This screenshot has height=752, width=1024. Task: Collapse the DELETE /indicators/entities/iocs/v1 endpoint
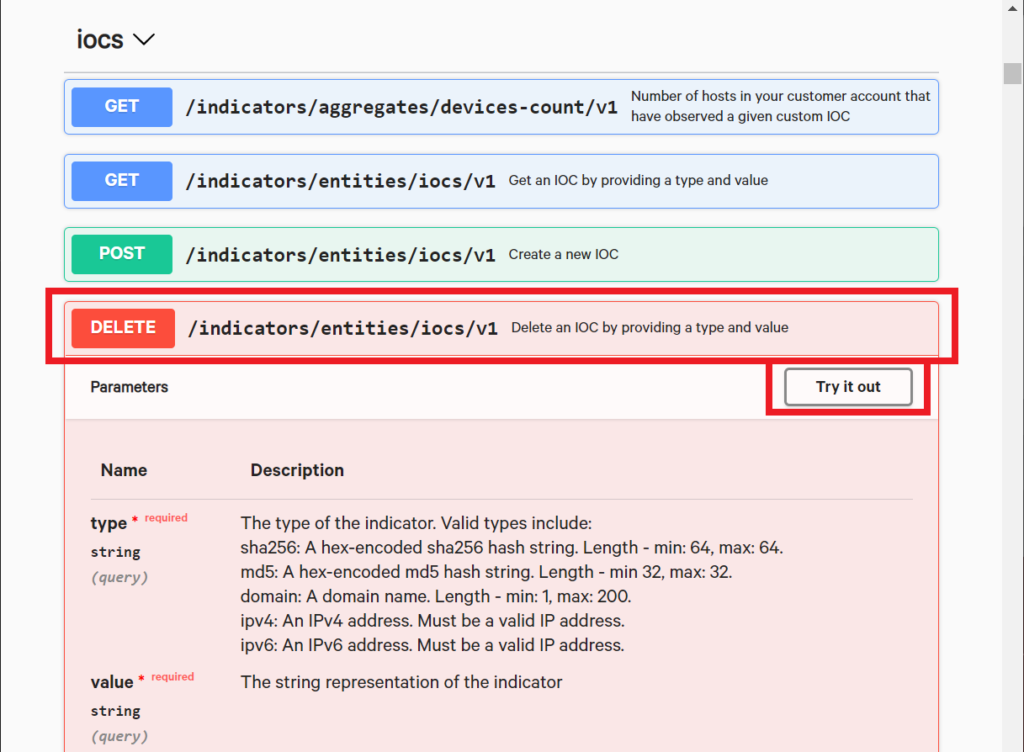point(501,328)
